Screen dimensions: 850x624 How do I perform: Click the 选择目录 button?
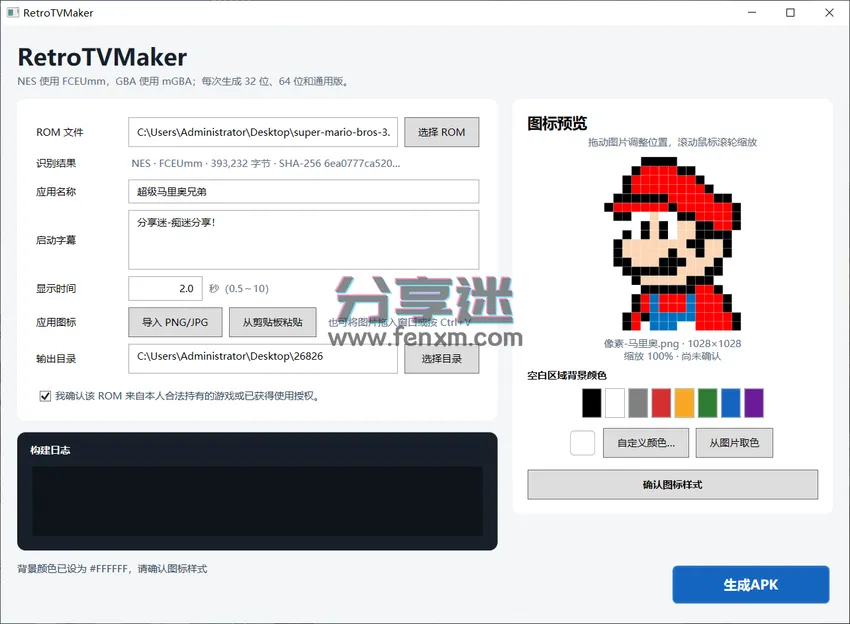pos(441,359)
